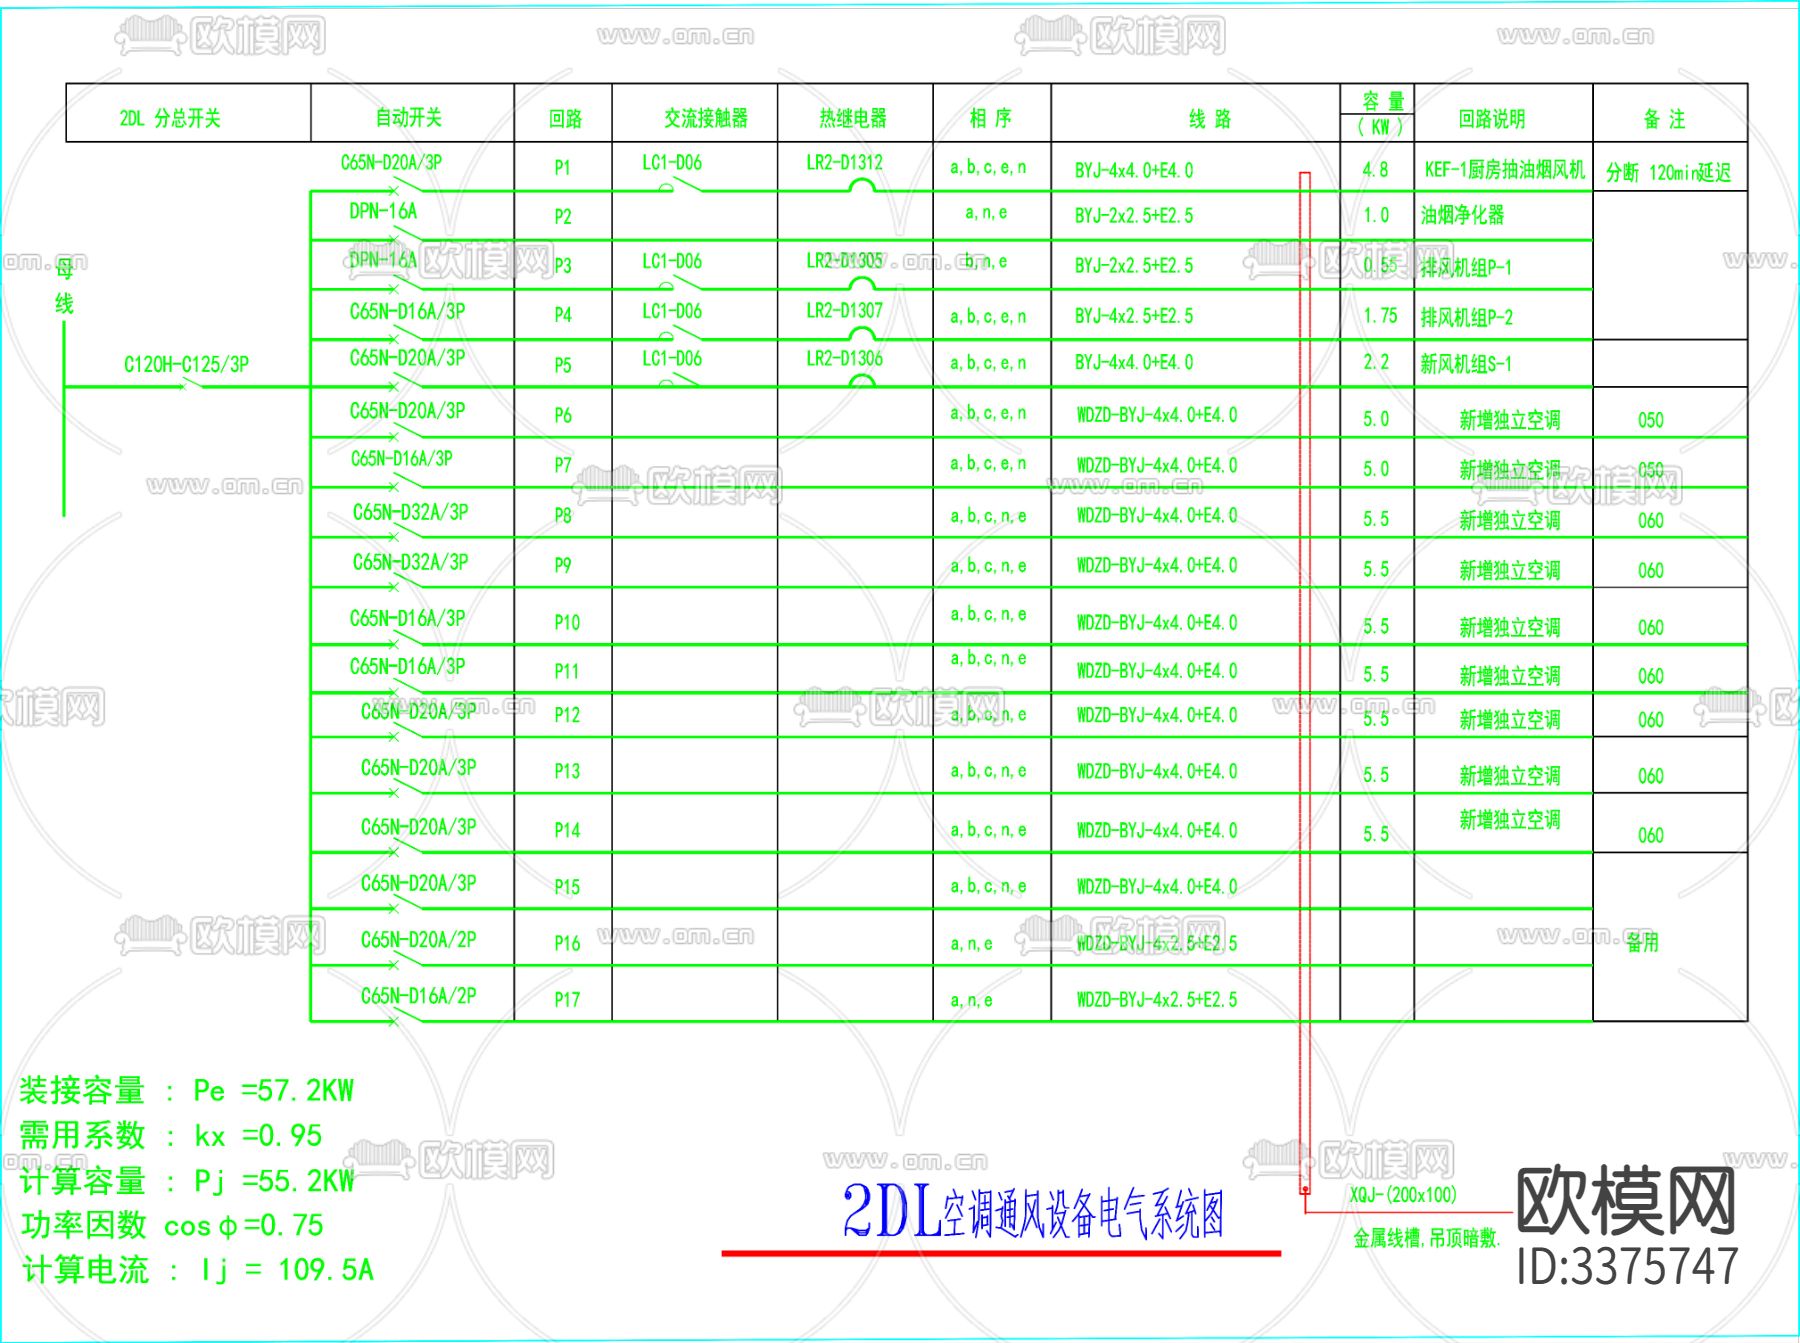Select wiring "WDZD-BYJ-4x2.5+E2.5" in row P17
Viewport: 1800px width, 1343px height.
click(1156, 999)
